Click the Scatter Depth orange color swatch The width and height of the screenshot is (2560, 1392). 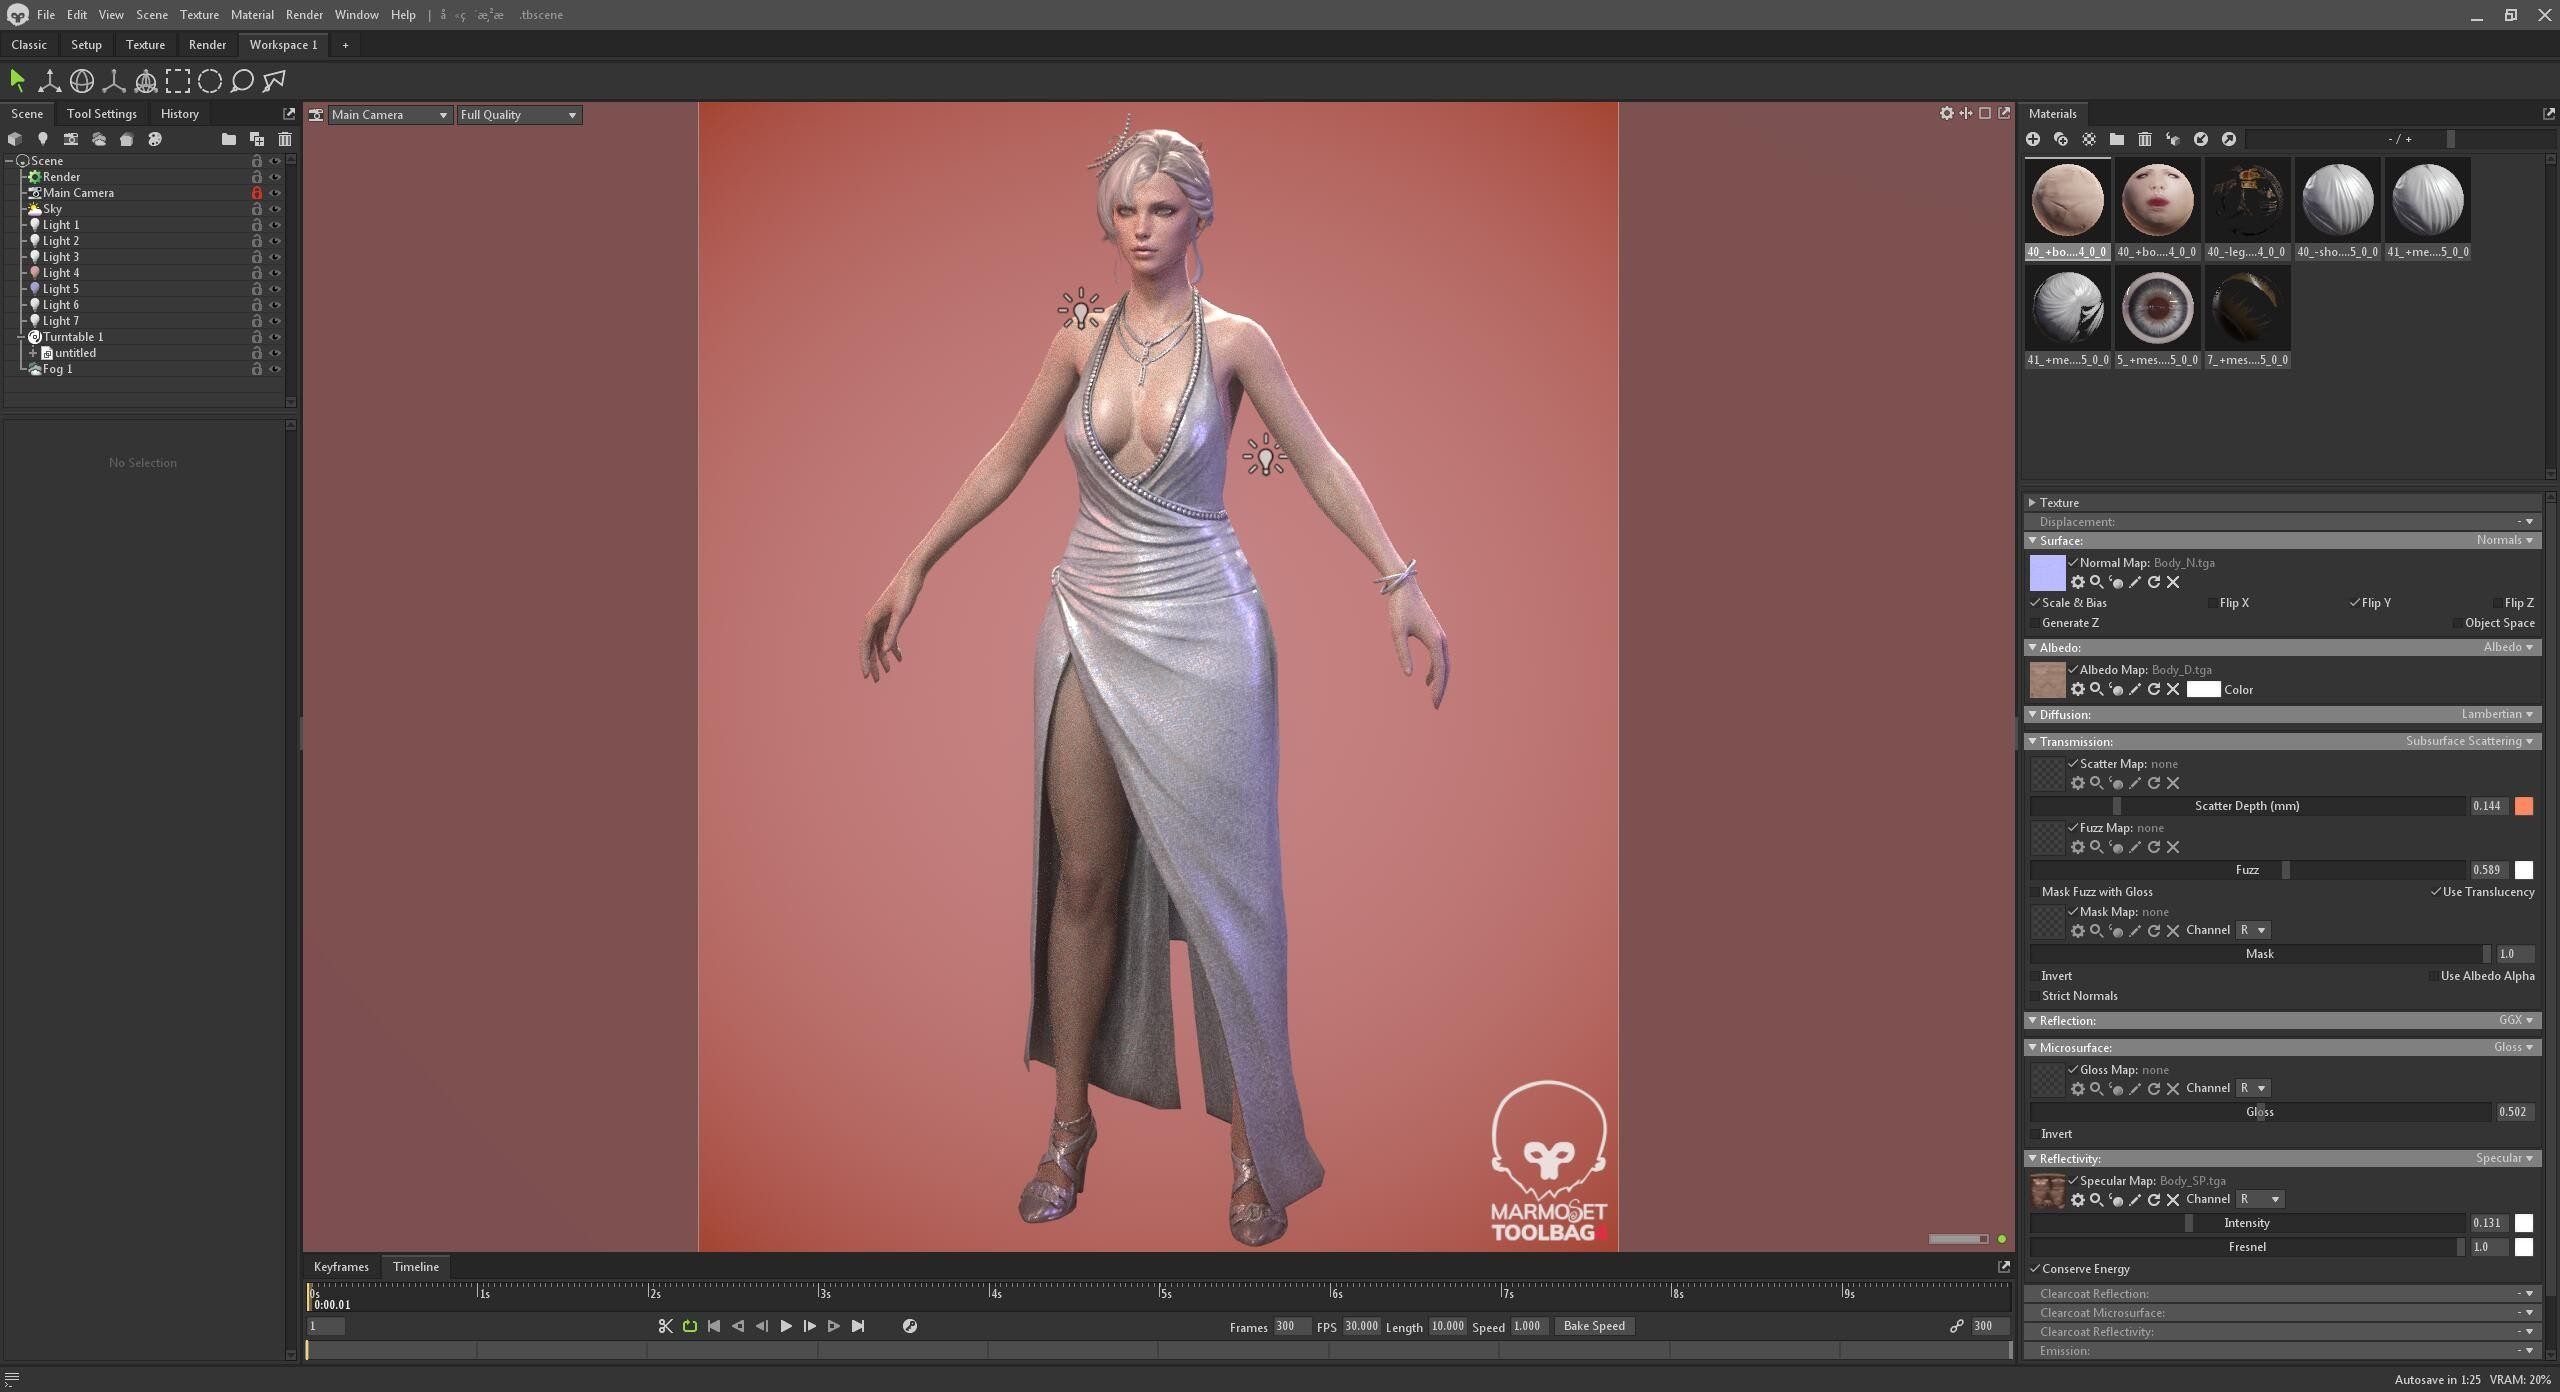2524,806
